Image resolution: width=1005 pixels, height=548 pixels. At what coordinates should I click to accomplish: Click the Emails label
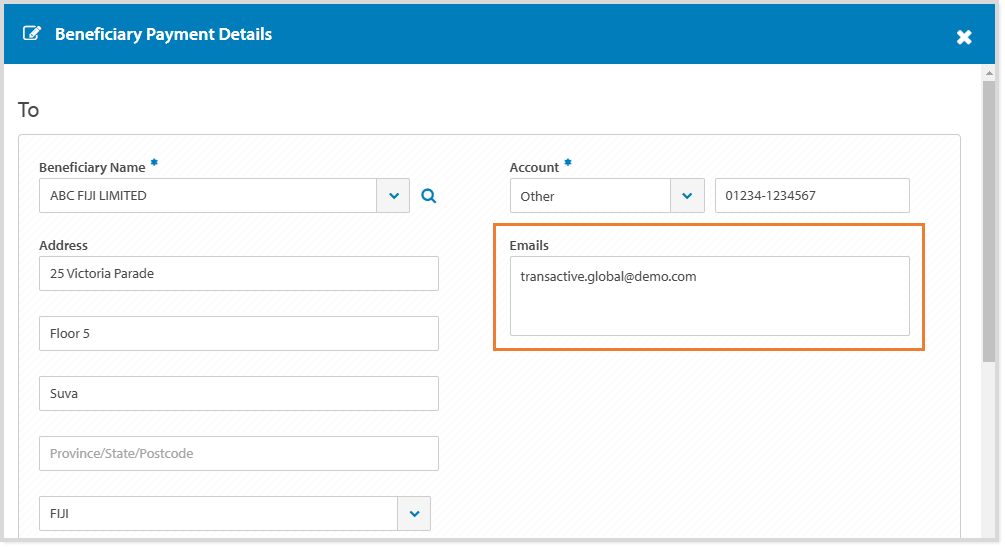(529, 245)
